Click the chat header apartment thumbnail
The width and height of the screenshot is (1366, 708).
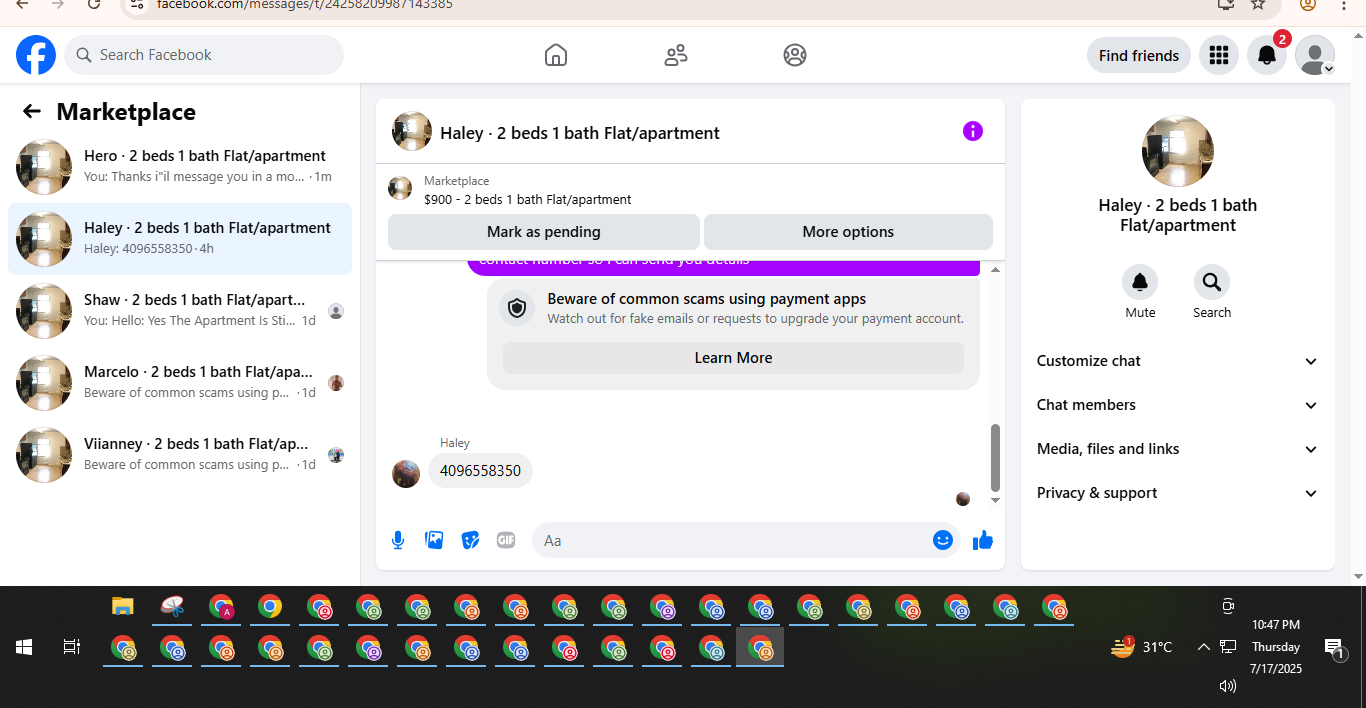[x=412, y=132]
